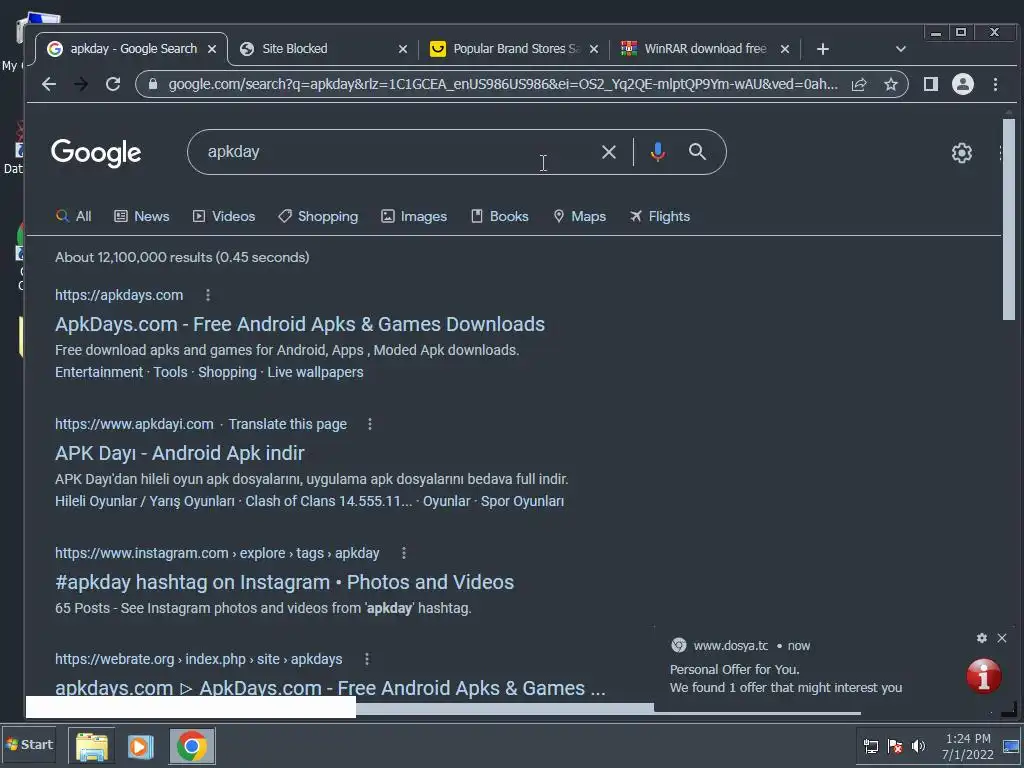Switch to the WinRAR download free tab
This screenshot has width=1024, height=768.
tap(704, 49)
